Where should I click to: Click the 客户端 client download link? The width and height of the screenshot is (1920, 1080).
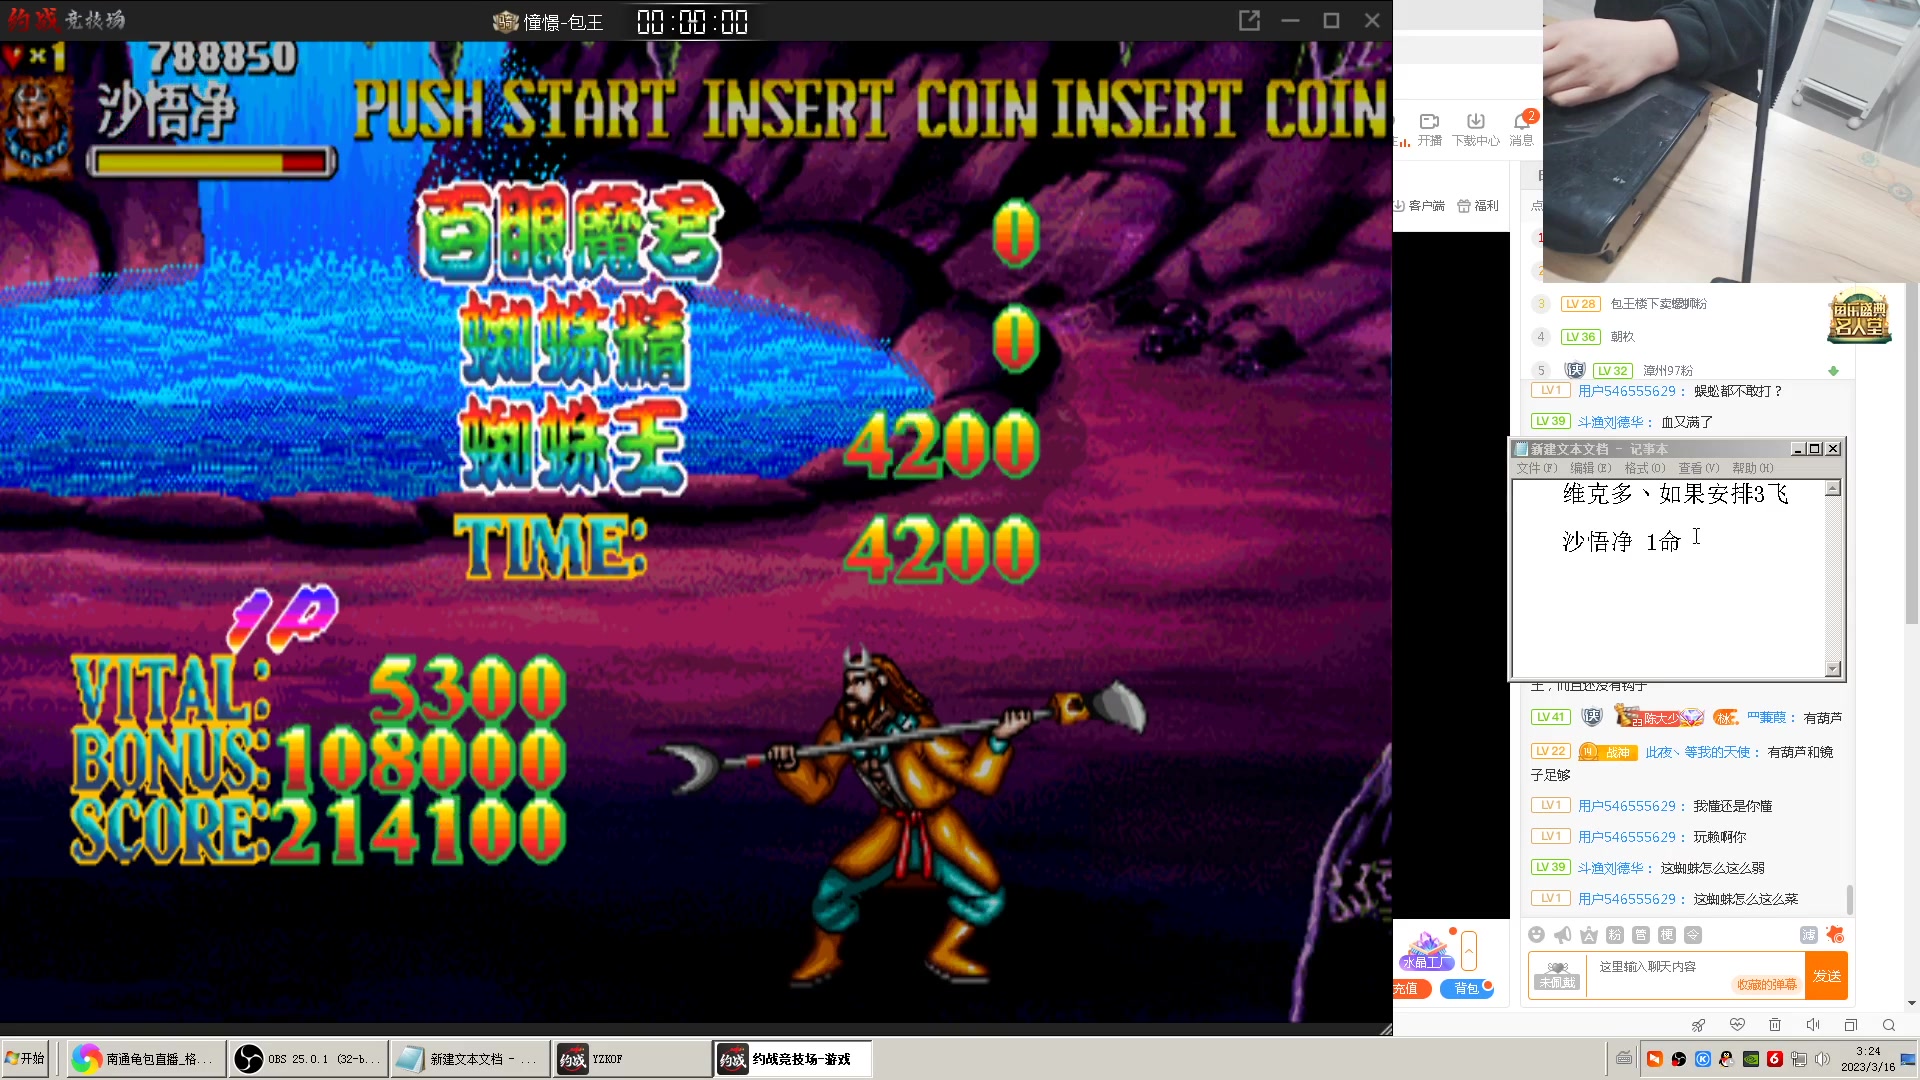(1420, 206)
